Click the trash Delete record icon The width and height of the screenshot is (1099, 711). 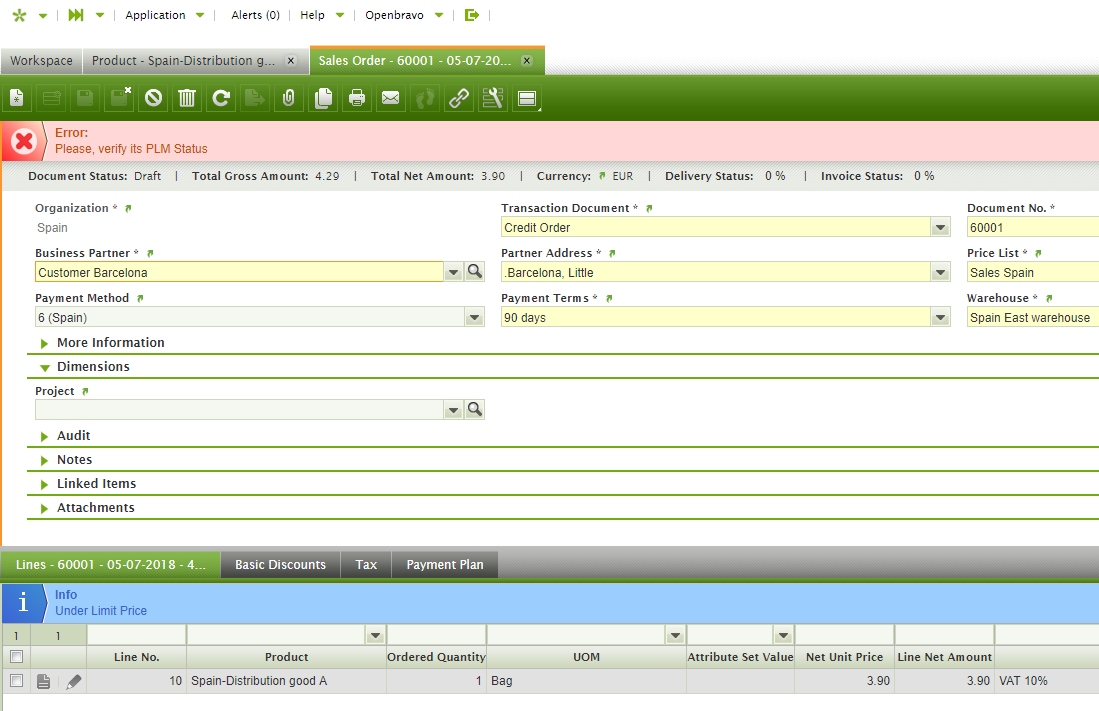click(187, 98)
